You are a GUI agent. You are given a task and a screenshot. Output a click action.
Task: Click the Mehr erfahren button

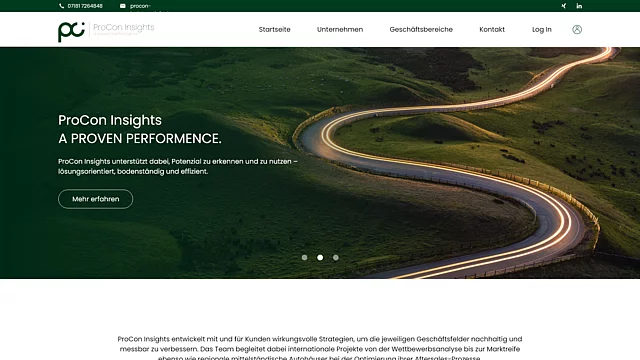96,199
